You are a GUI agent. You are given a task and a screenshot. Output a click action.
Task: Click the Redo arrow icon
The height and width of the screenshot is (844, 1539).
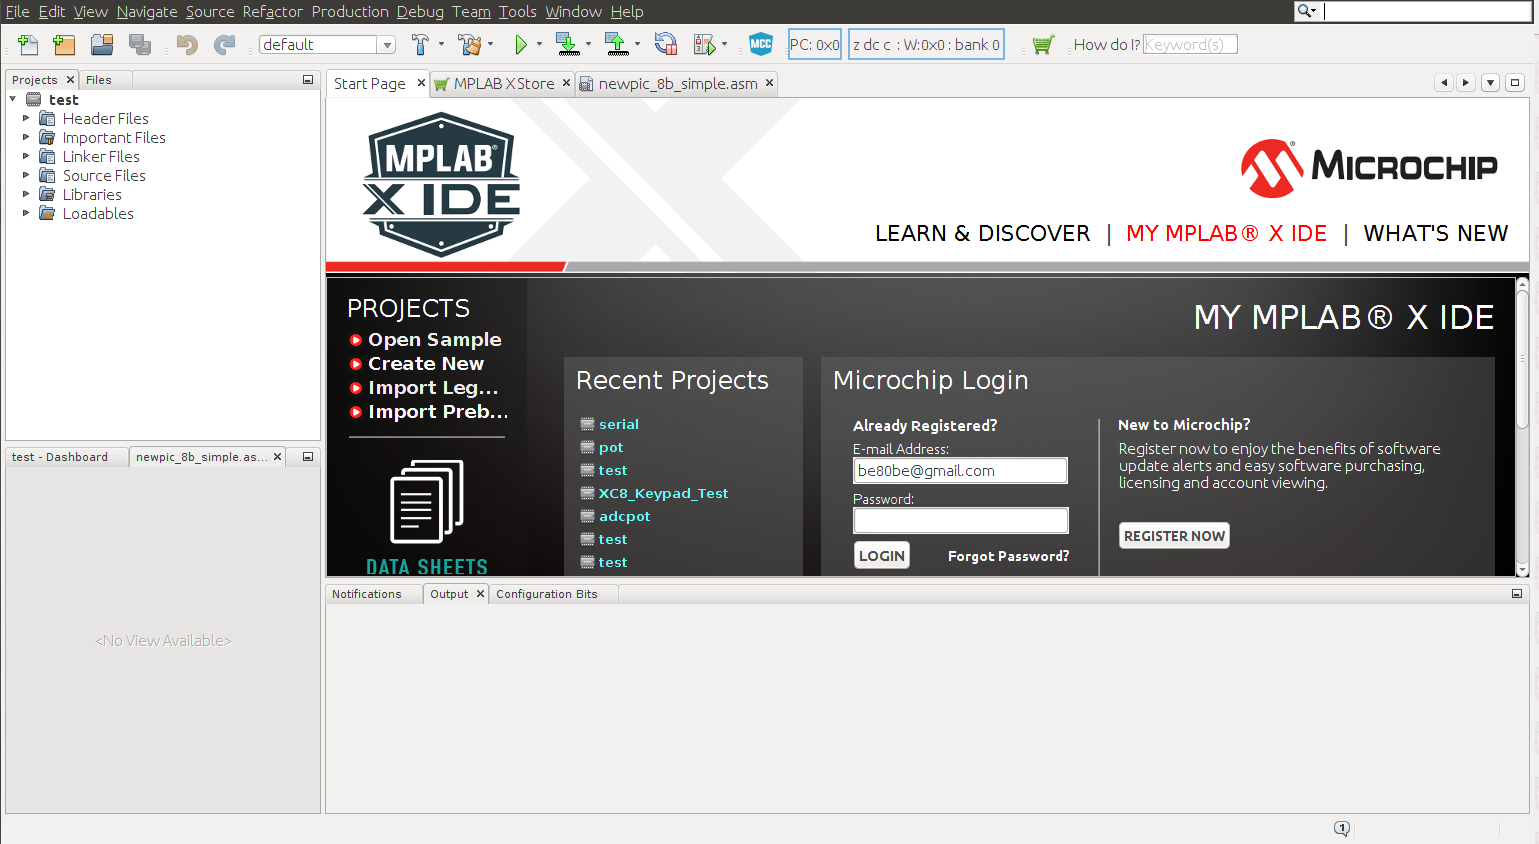(225, 45)
